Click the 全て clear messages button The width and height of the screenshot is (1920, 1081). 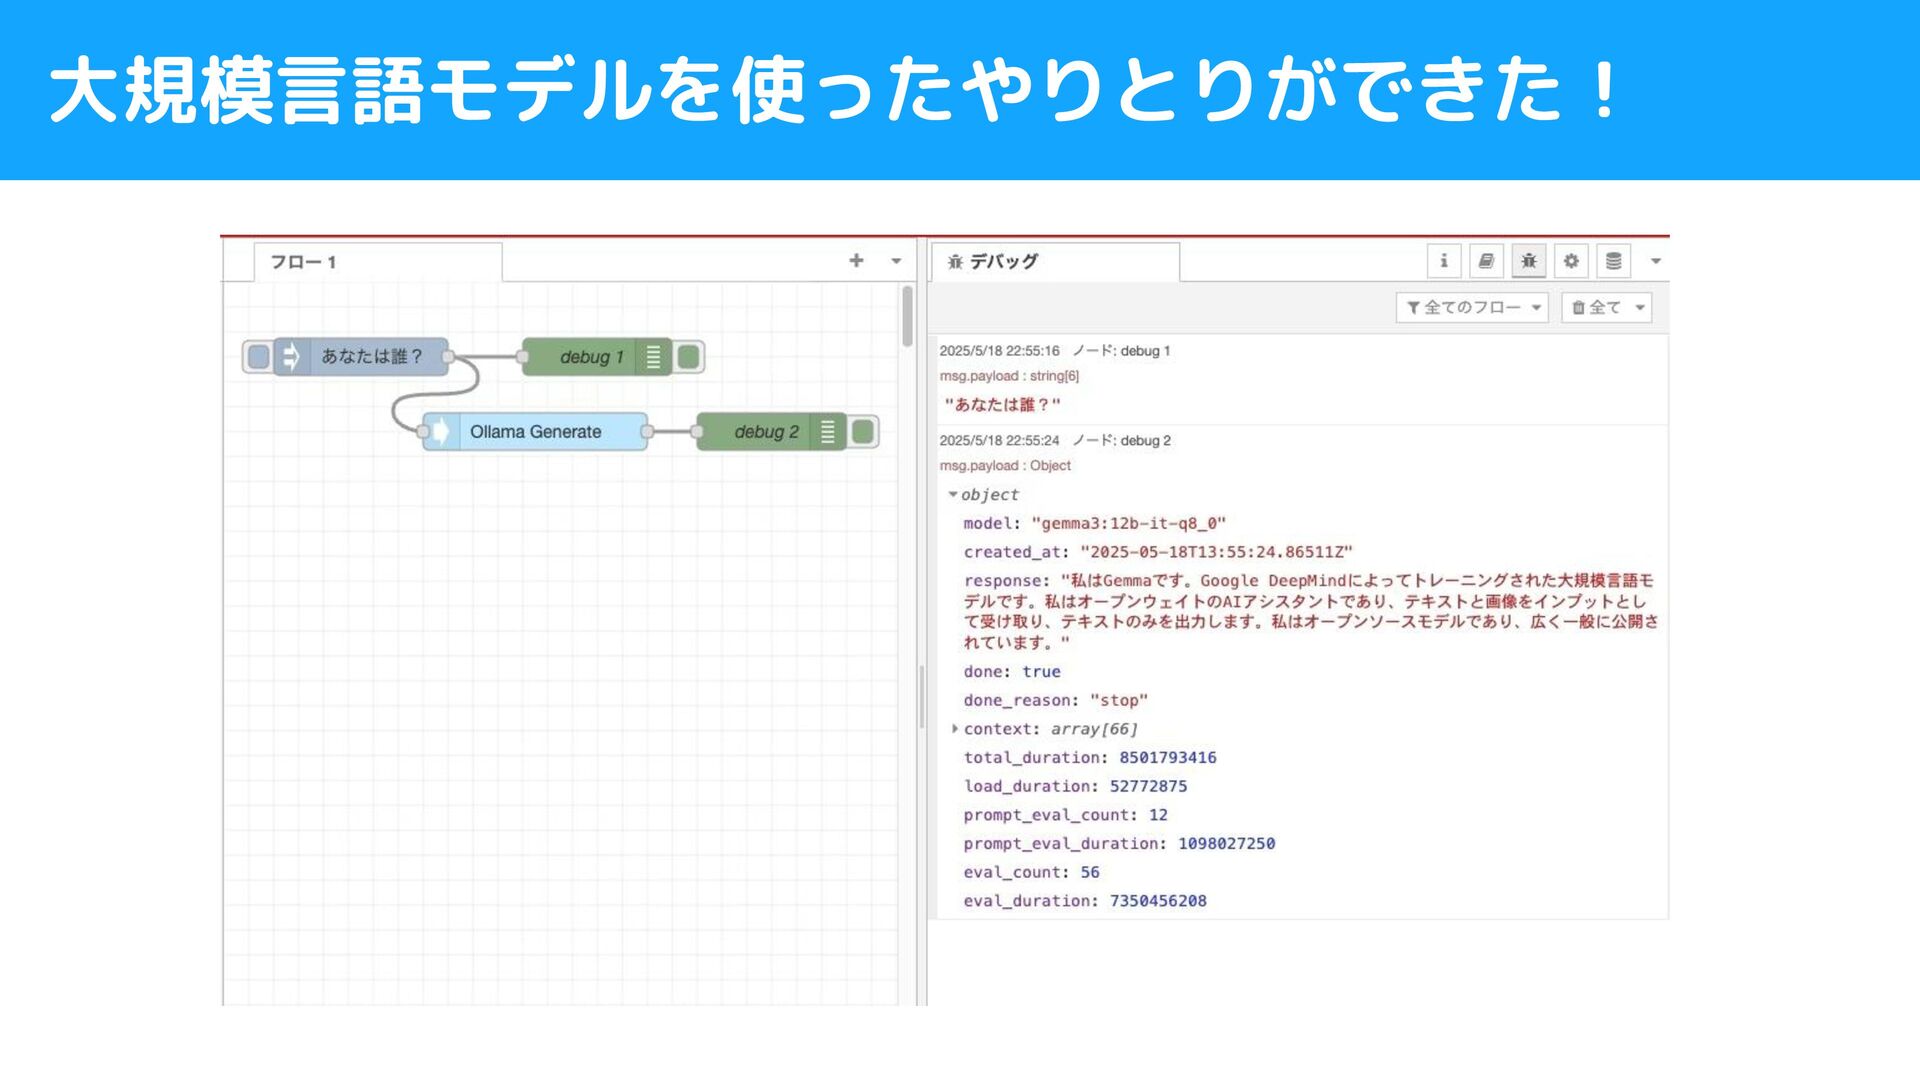point(1596,308)
